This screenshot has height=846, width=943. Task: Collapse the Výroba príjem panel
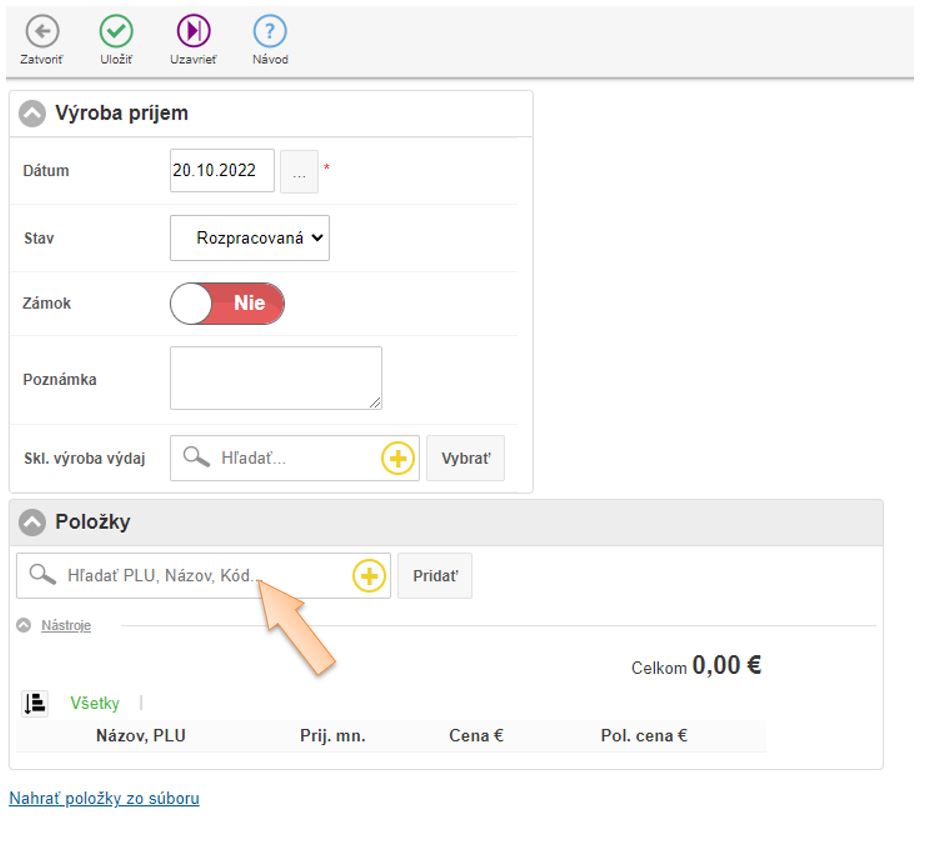click(x=33, y=114)
